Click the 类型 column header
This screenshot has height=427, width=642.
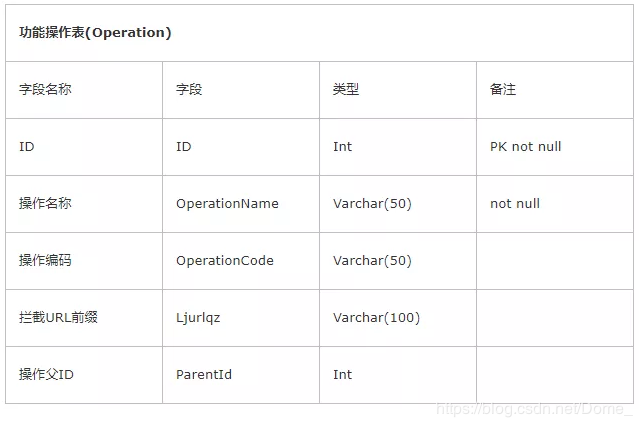[x=346, y=90]
